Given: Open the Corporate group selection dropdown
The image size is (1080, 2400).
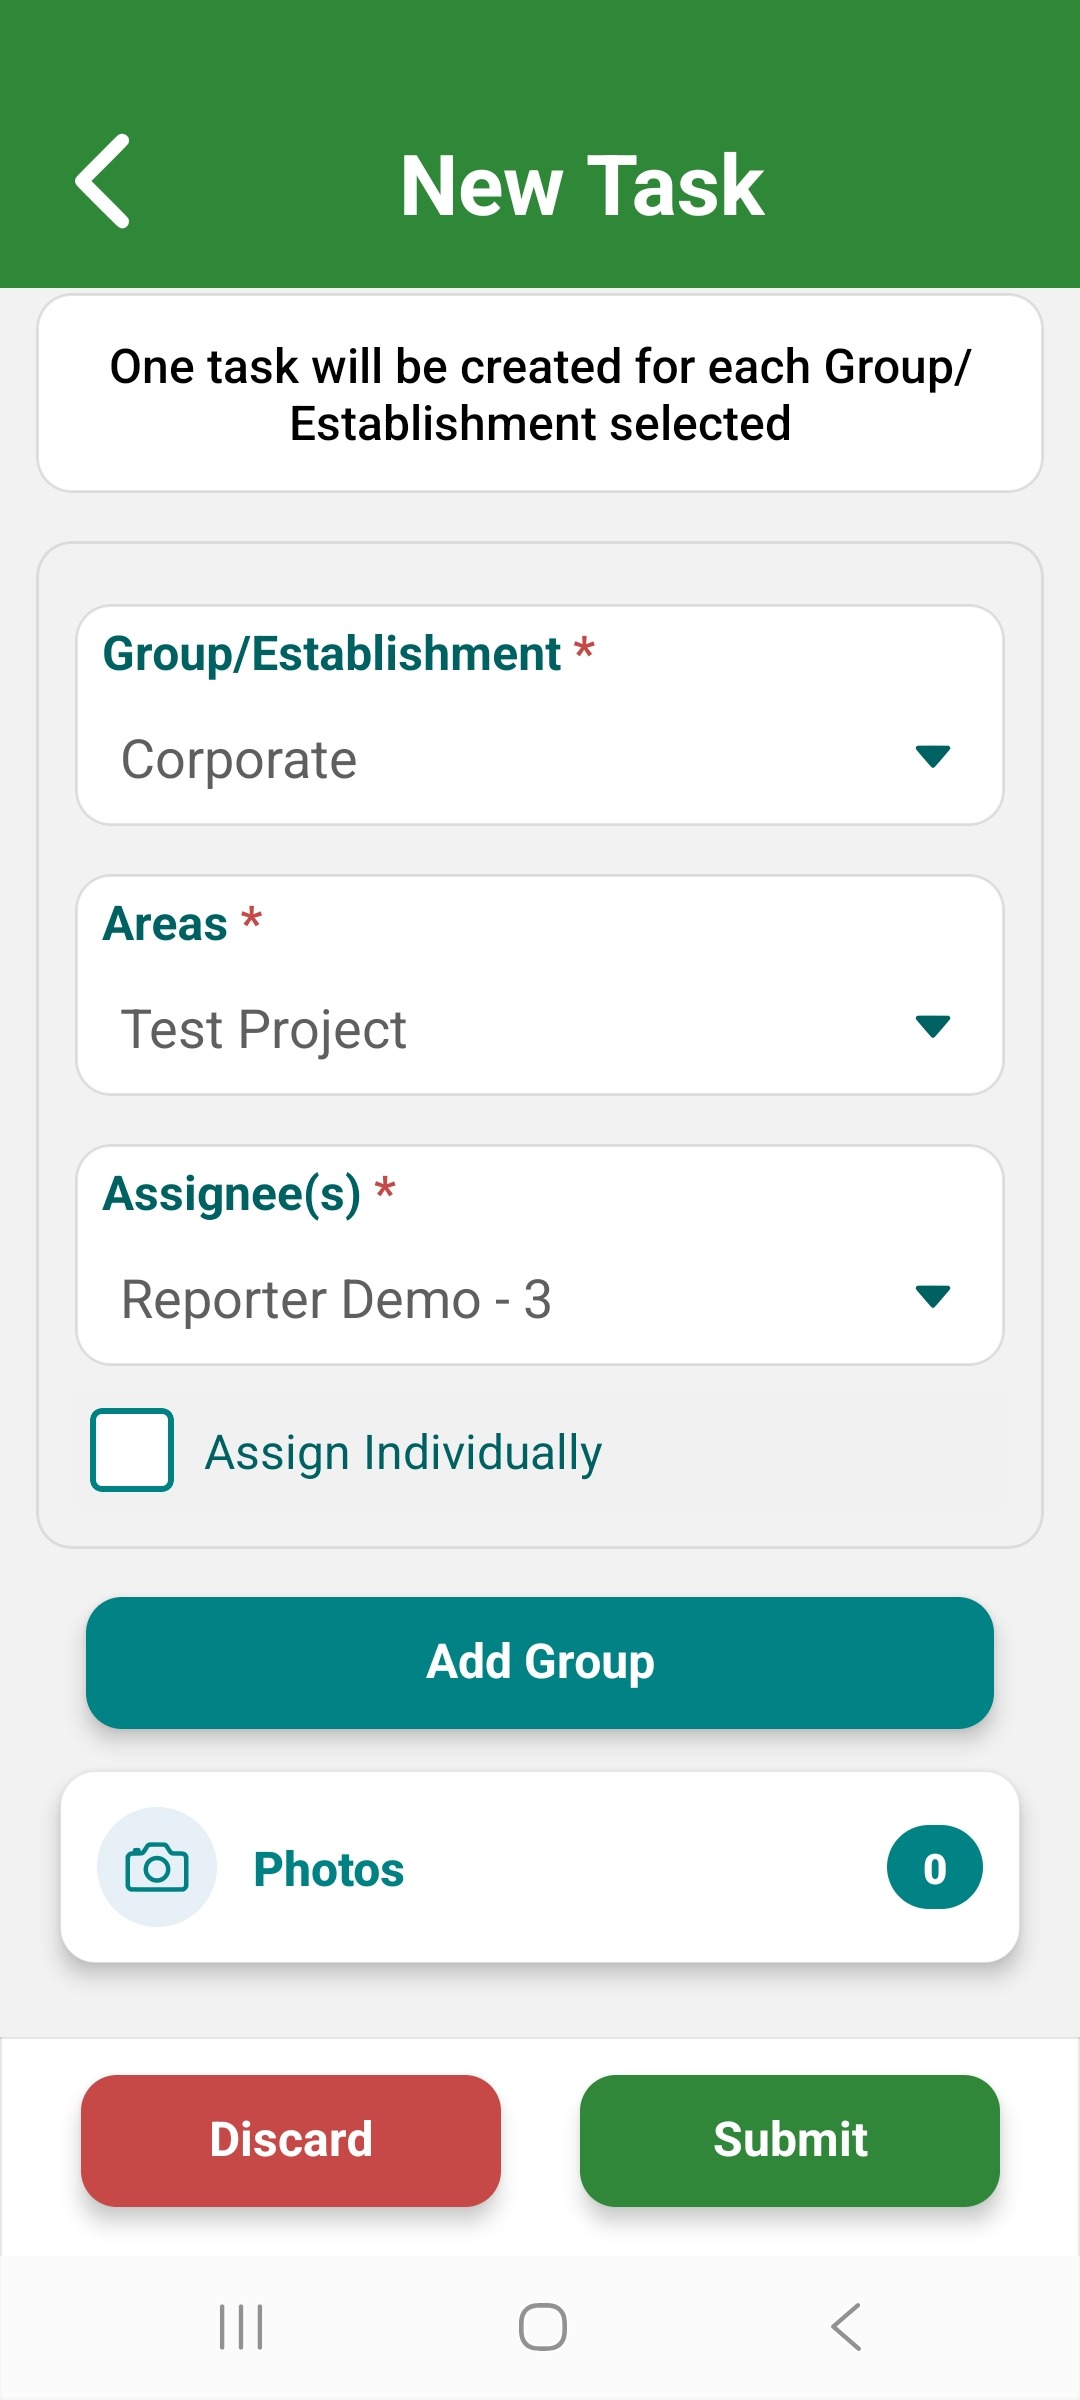Looking at the screenshot, I should (540, 715).
